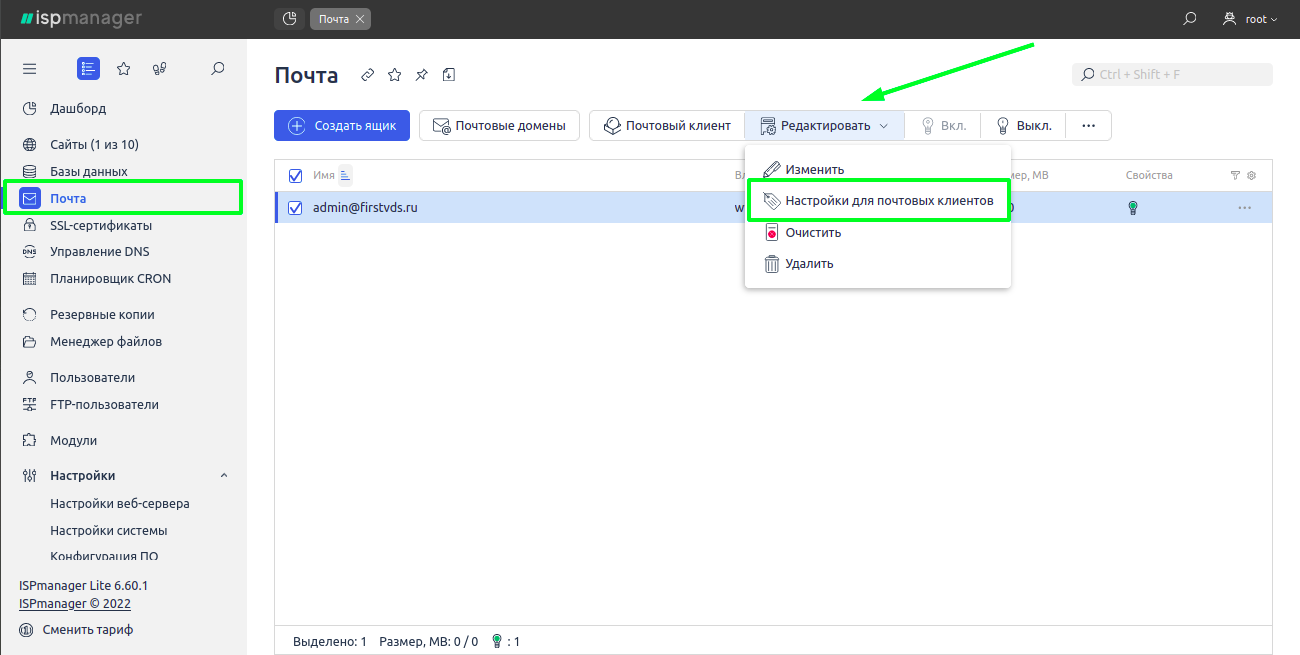Enable mailbox with Вкл. button
This screenshot has height=655, width=1300.
click(x=943, y=126)
